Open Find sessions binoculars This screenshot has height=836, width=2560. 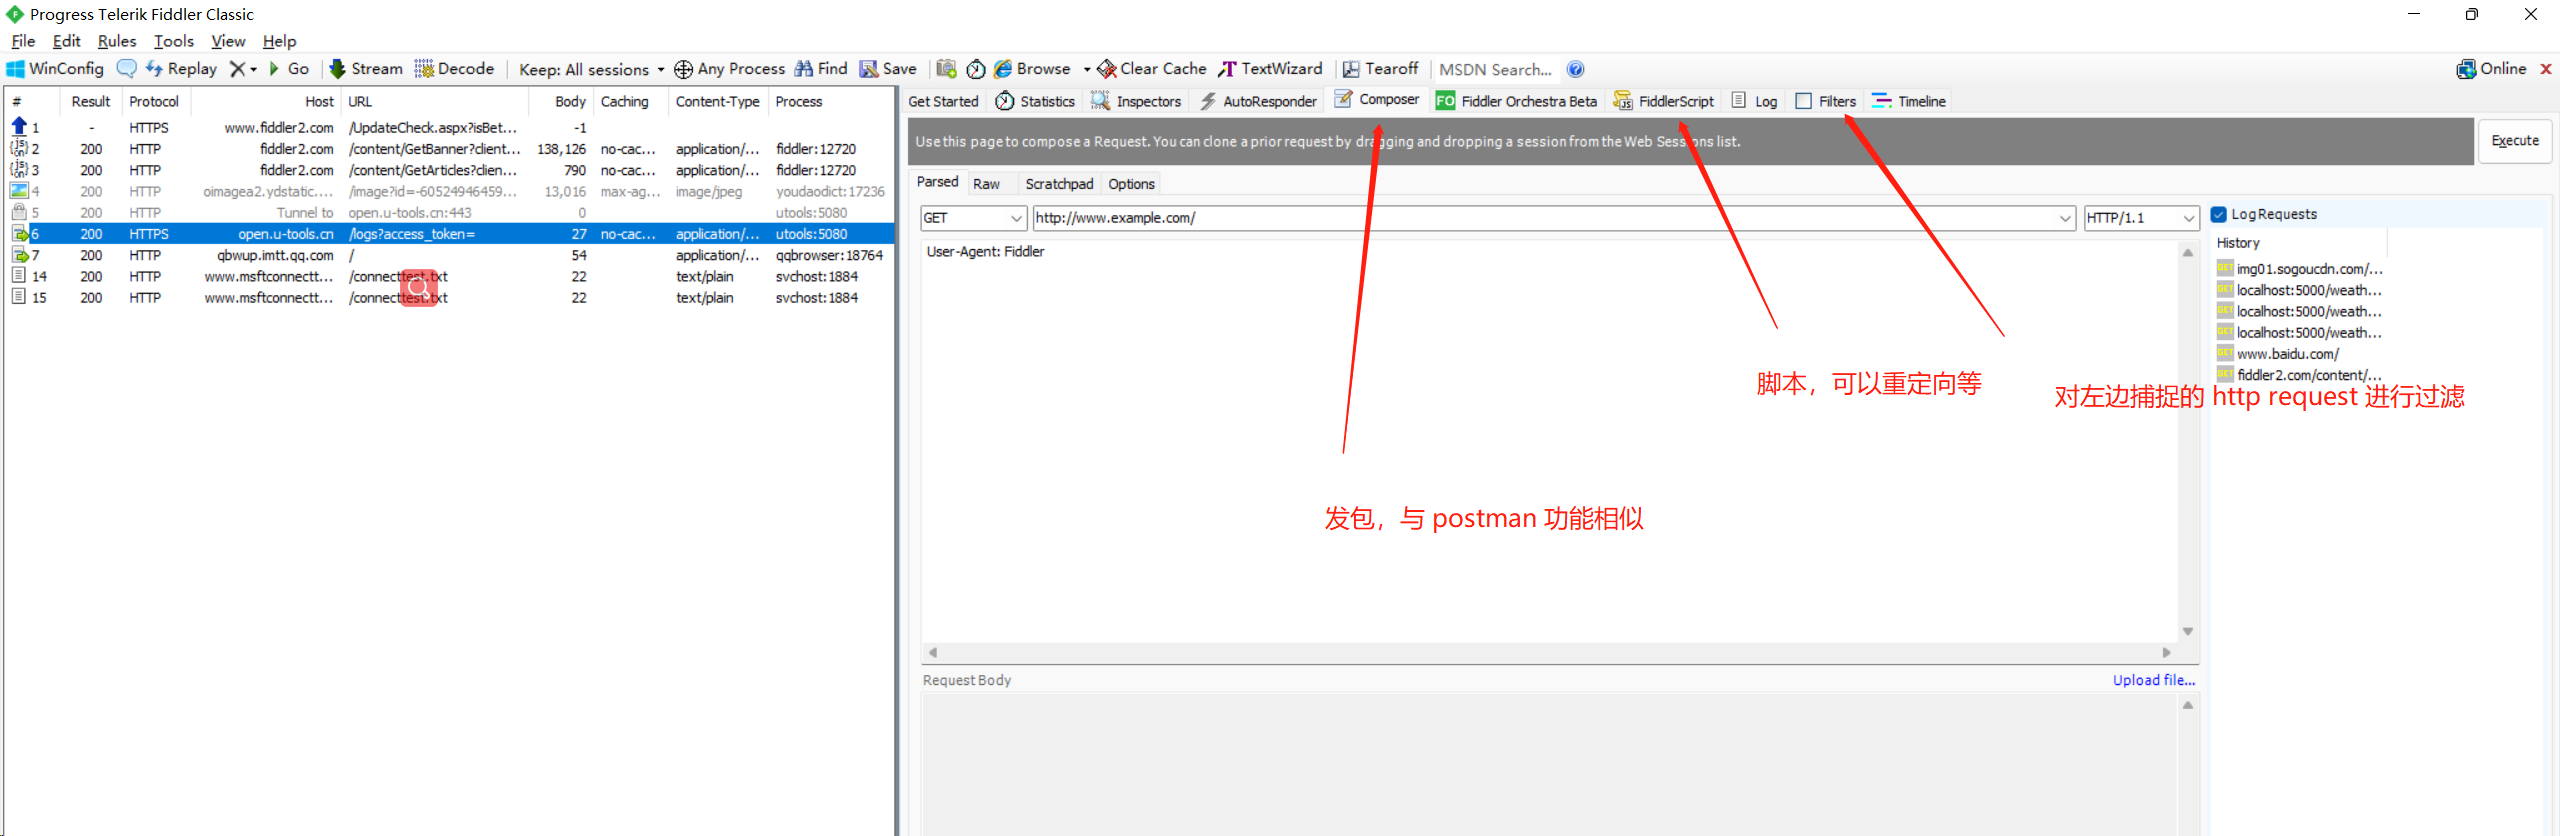coord(821,69)
